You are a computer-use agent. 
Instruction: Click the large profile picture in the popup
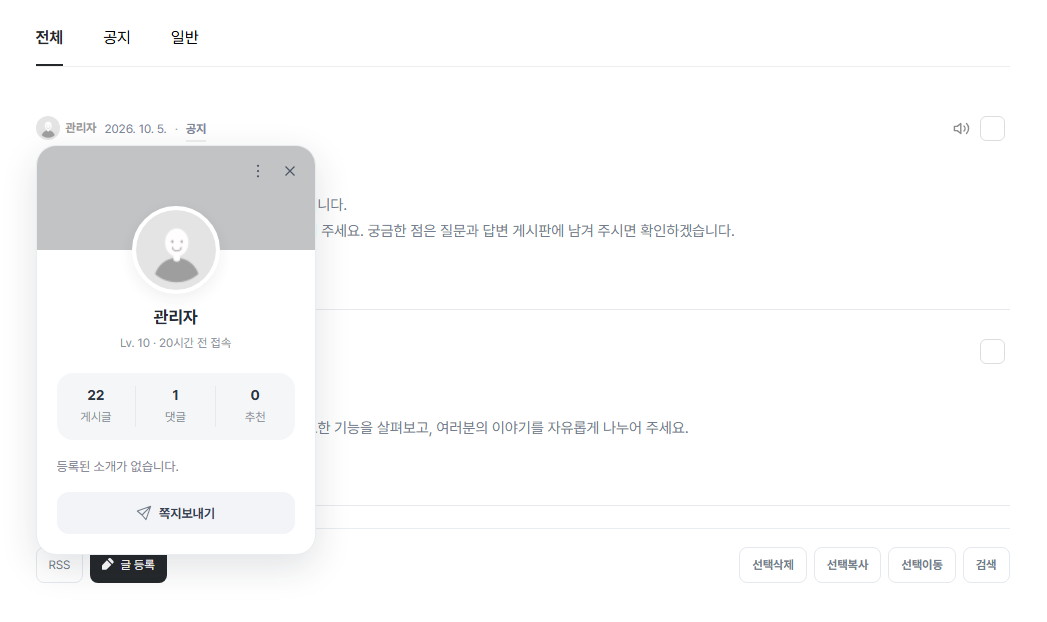(176, 250)
